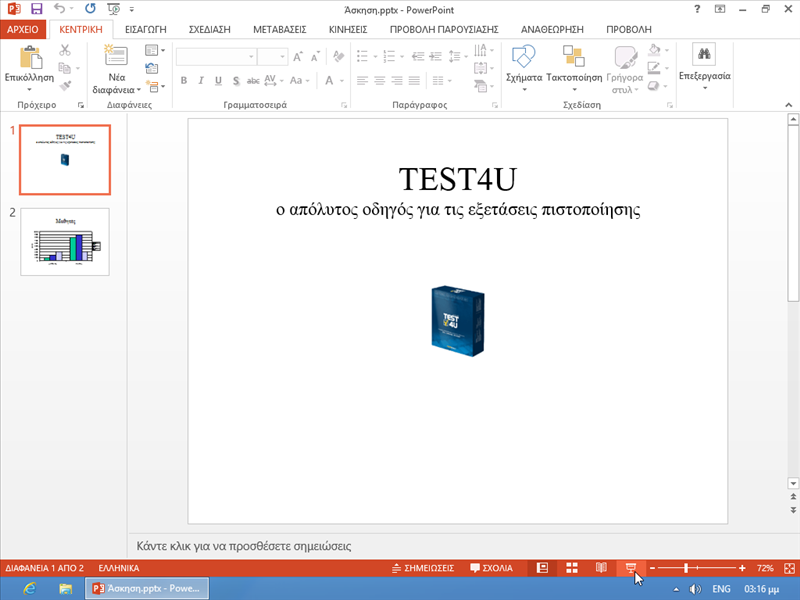Click the ΕΛΛΗΝΙΚΑ language indicator
This screenshot has height=600, width=800.
click(119, 568)
